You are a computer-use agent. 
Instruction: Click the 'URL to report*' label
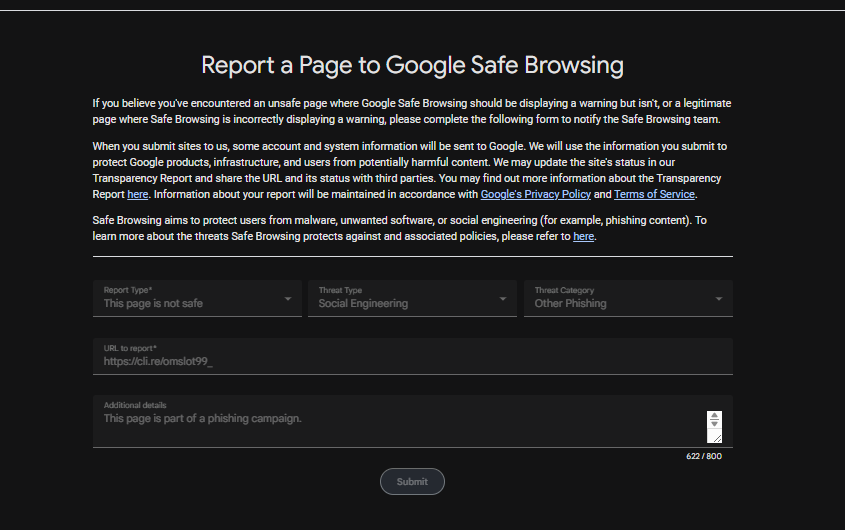pos(130,348)
